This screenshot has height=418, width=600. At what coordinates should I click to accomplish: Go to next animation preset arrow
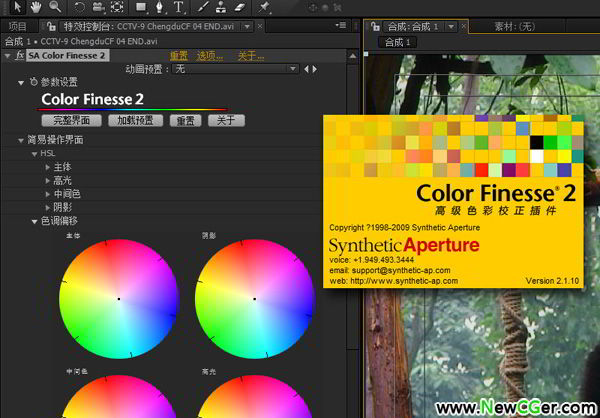(x=315, y=69)
